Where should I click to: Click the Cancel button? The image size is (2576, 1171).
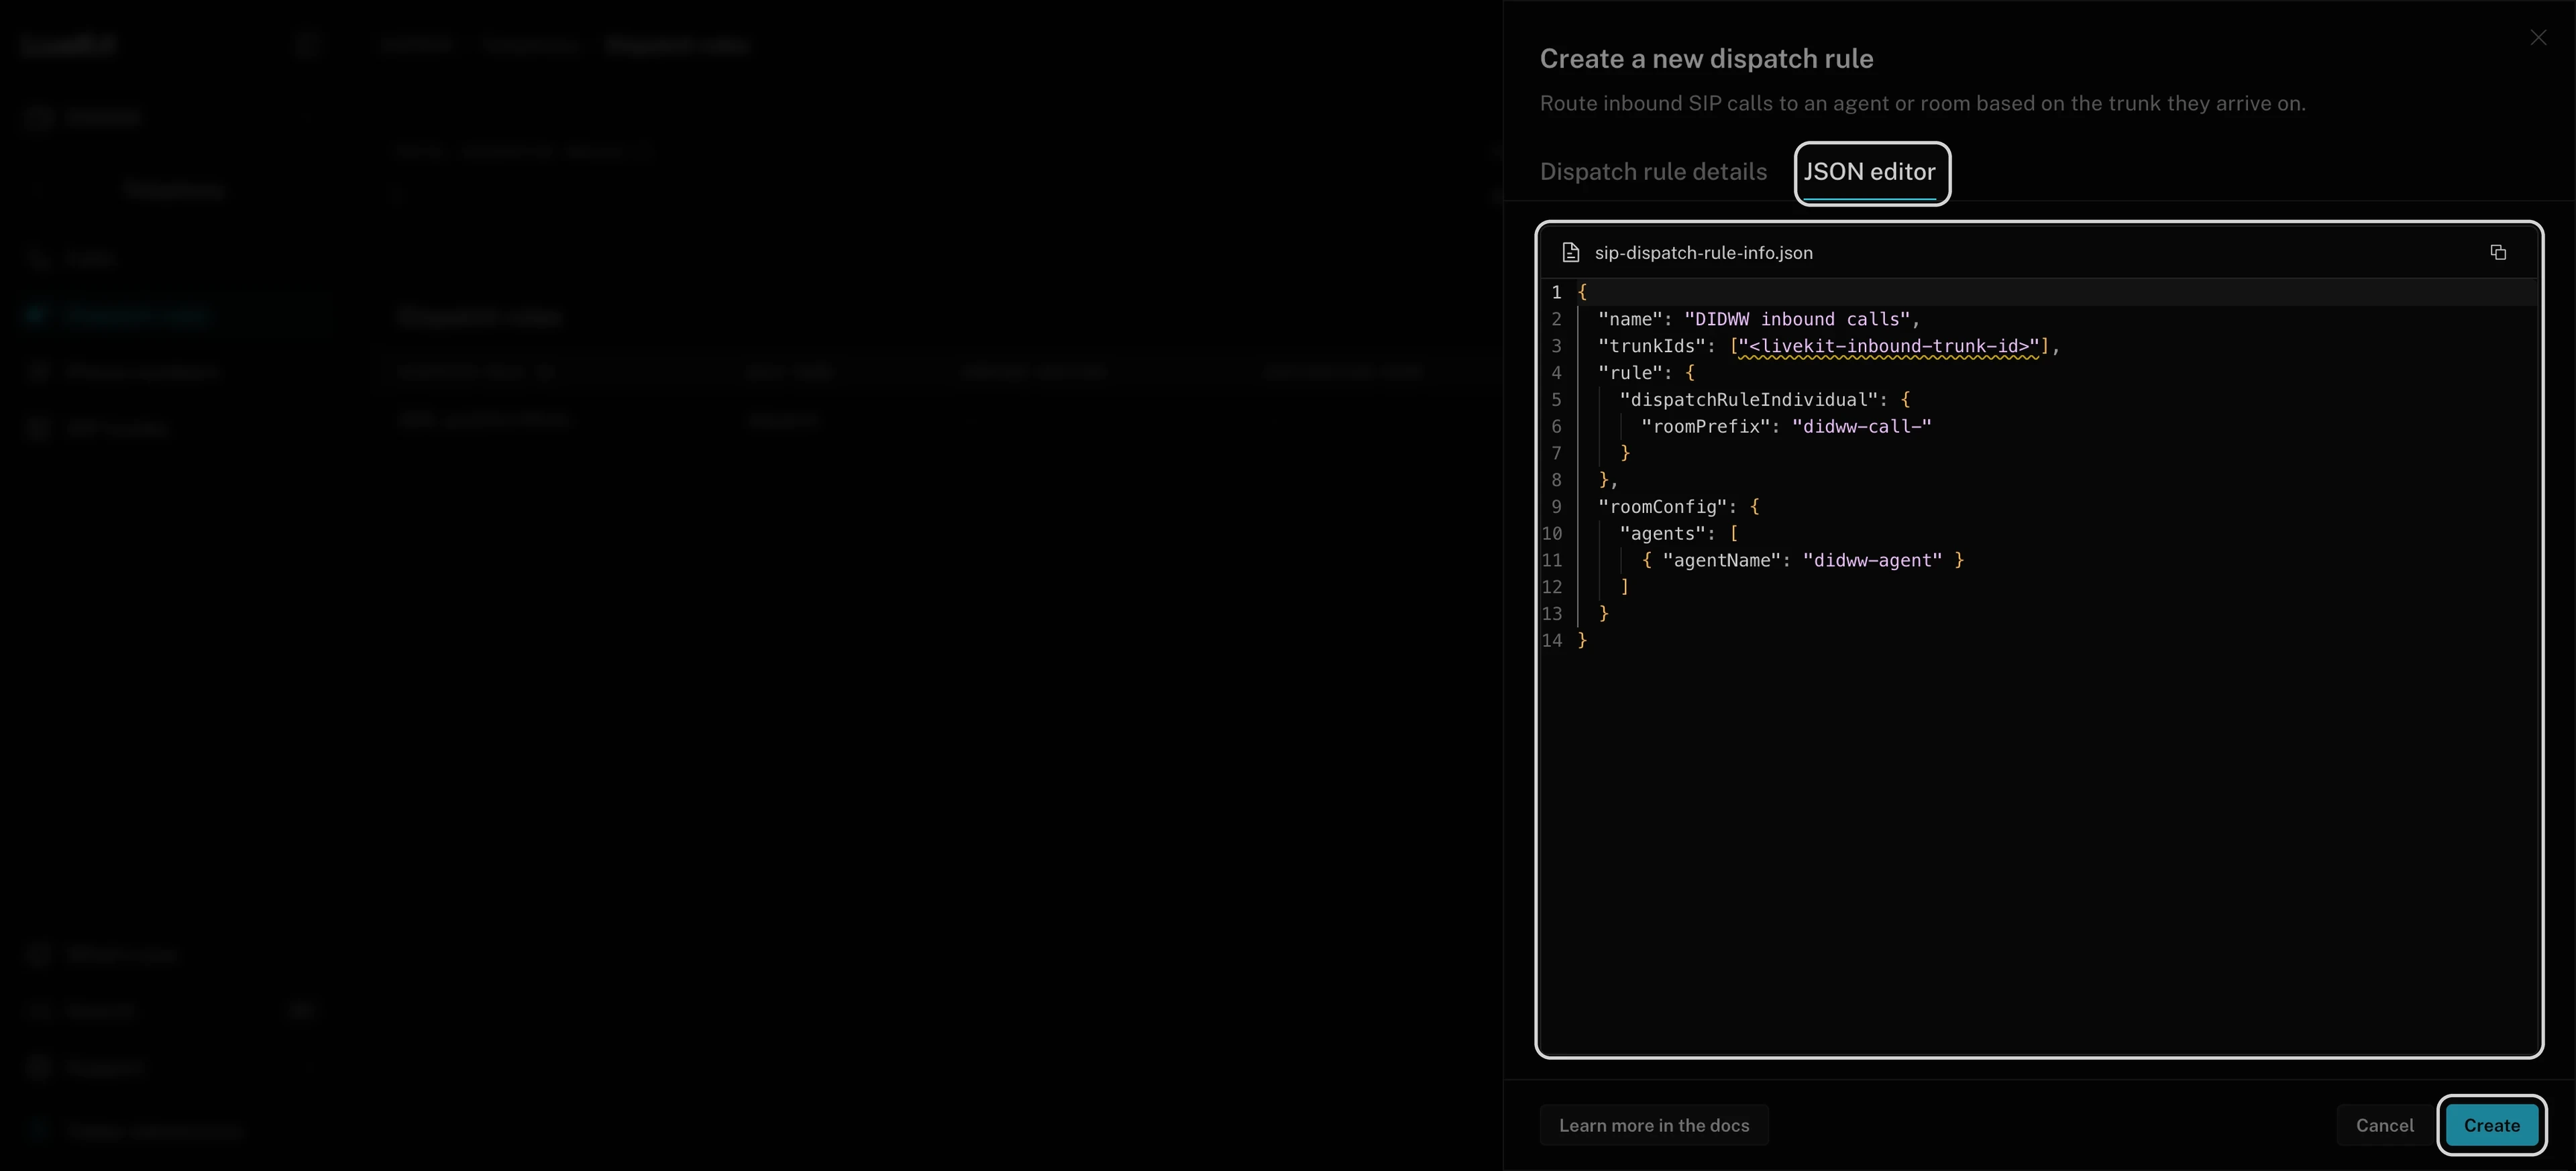2384,1124
